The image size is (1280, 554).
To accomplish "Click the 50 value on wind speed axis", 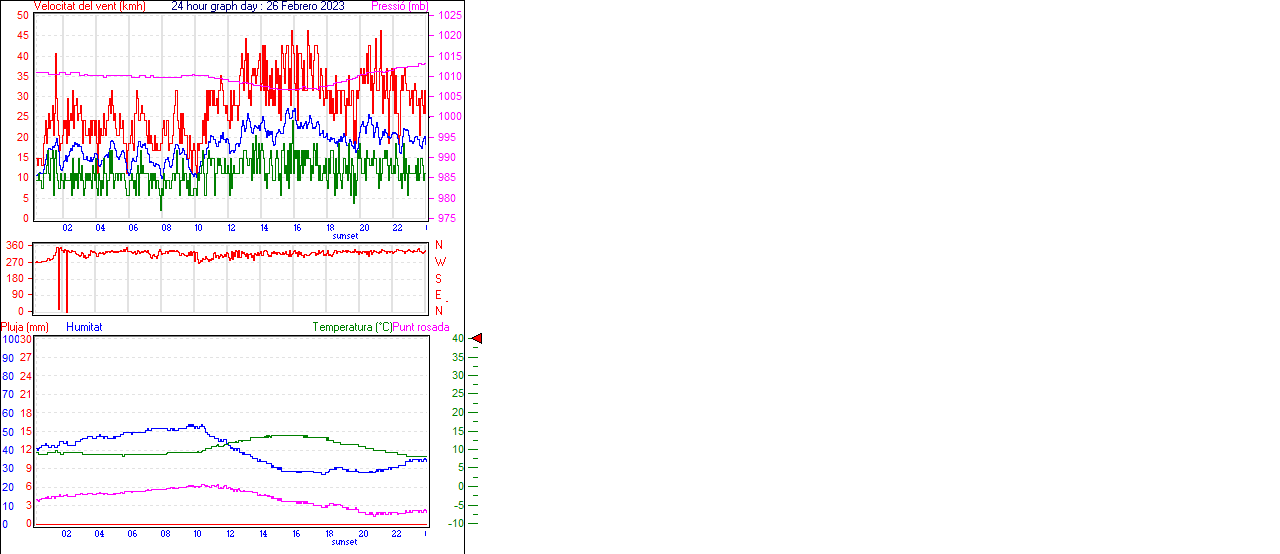I will pyautogui.click(x=22, y=15).
